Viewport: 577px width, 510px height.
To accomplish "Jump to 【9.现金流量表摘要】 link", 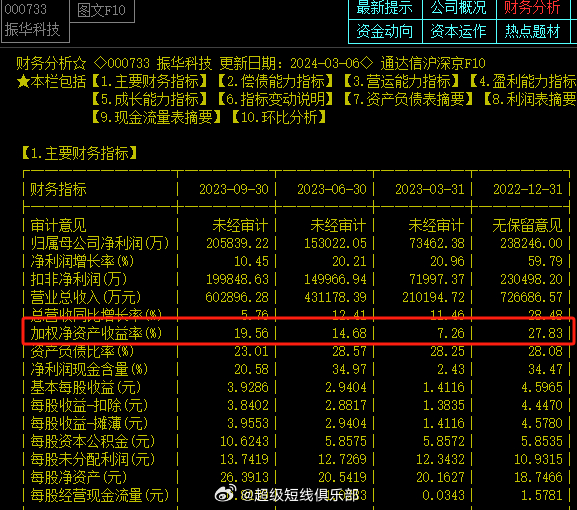I will click(x=156, y=117).
